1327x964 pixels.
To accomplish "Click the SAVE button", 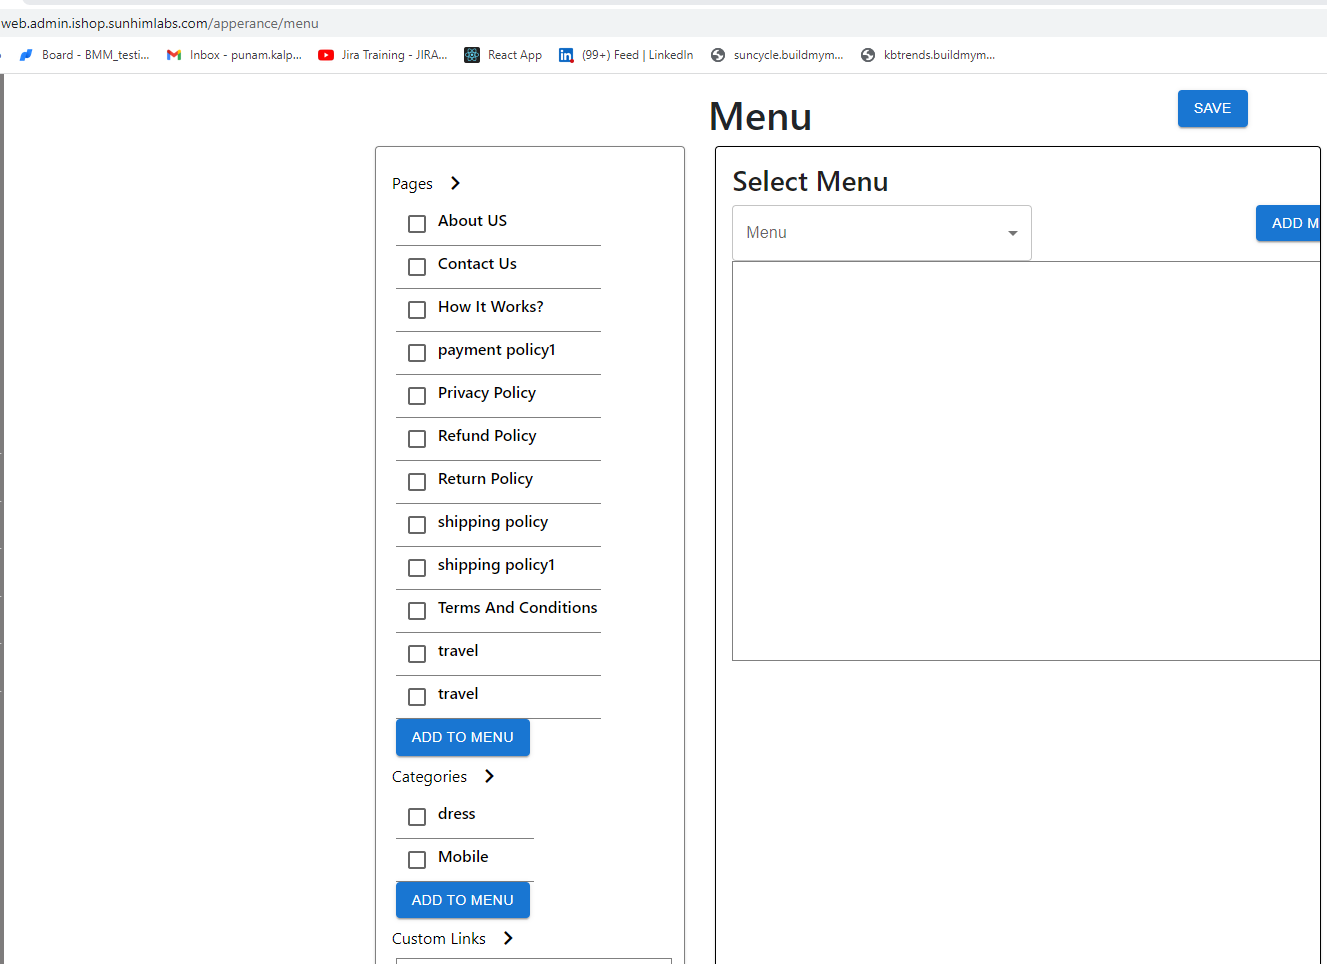I will coord(1212,108).
